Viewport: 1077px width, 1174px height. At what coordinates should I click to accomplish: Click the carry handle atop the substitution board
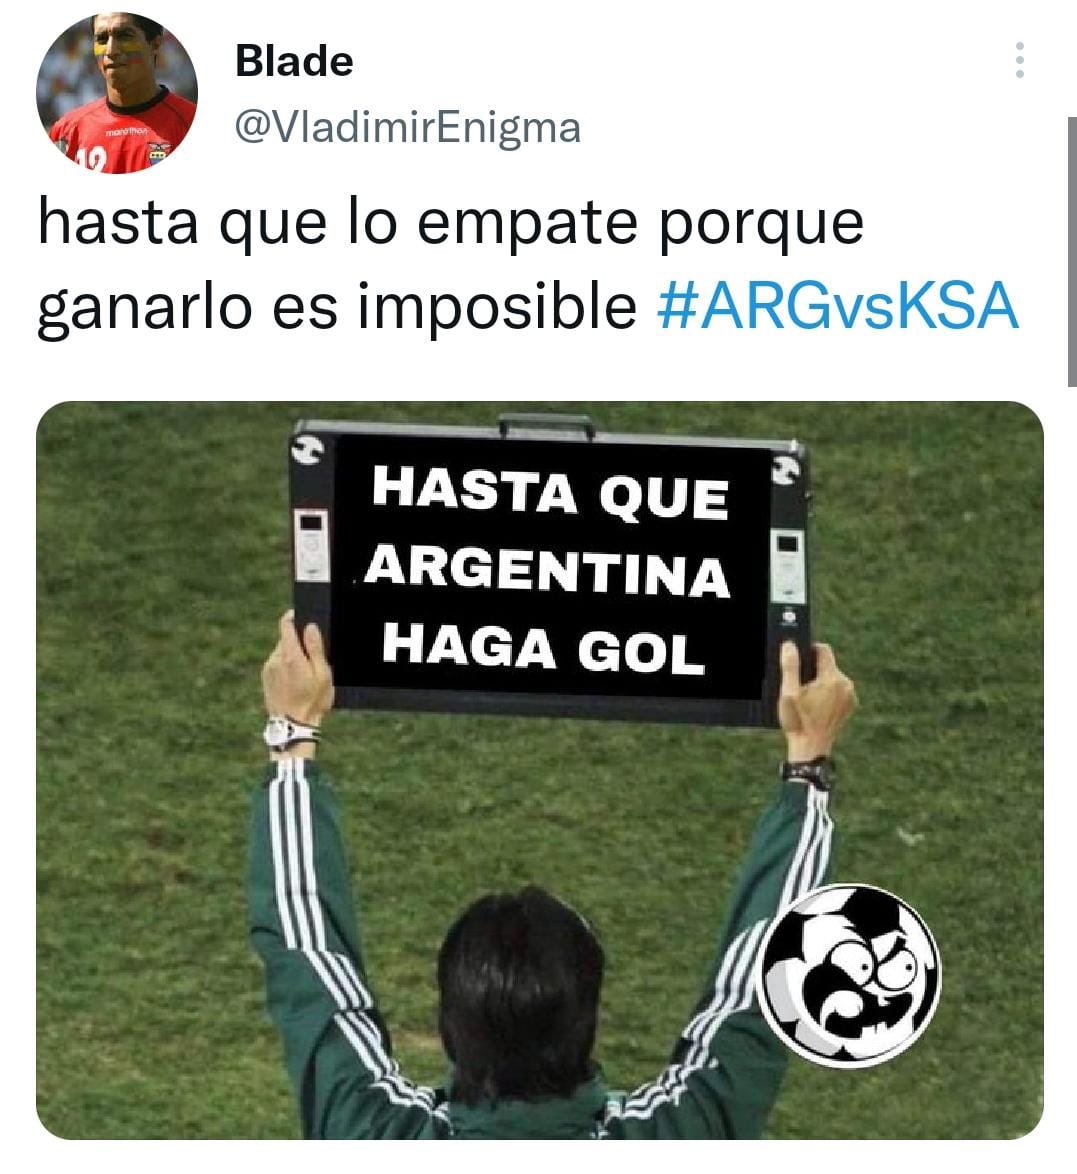(x=547, y=427)
